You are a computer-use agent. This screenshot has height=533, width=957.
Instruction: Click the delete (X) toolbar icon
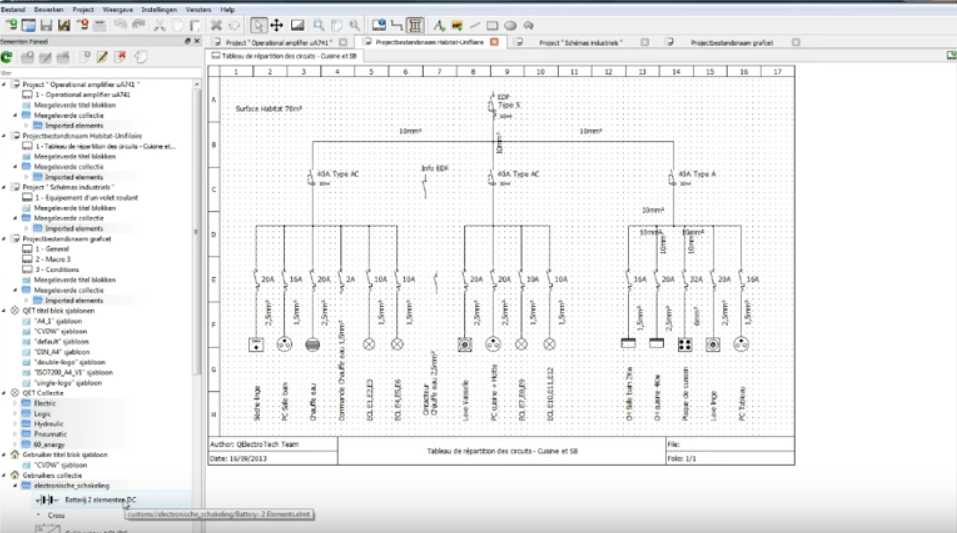[216, 24]
